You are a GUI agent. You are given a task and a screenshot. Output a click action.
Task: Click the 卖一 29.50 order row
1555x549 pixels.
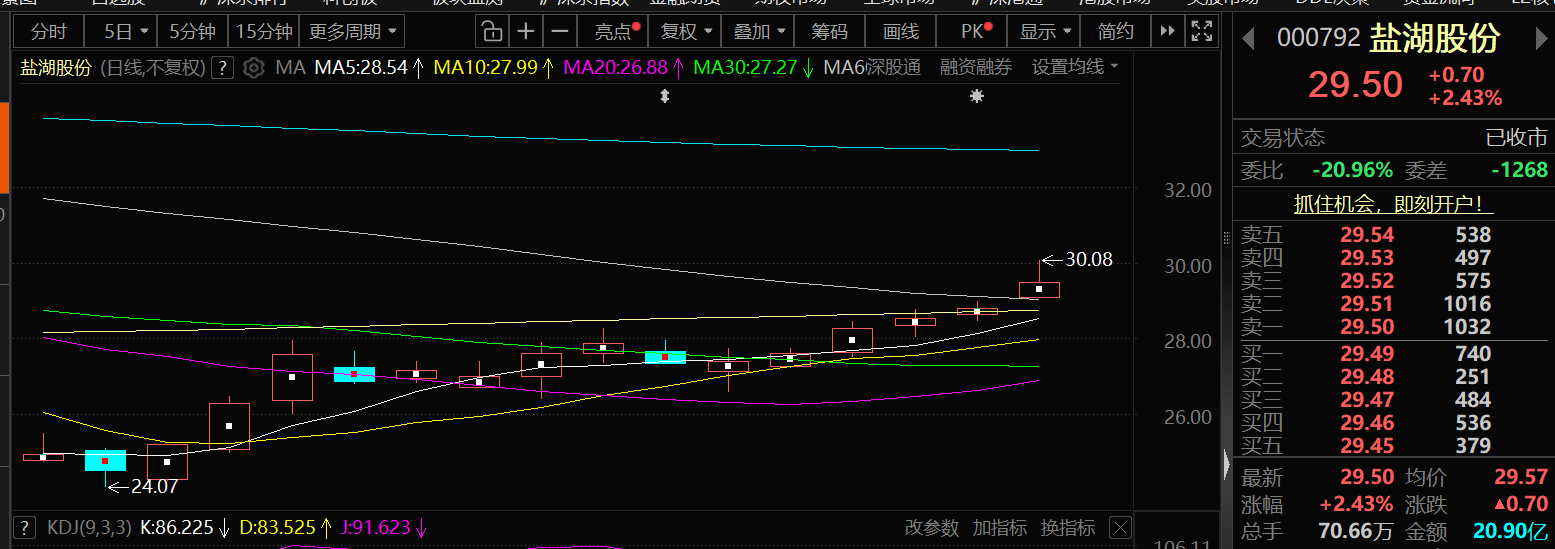point(1393,327)
